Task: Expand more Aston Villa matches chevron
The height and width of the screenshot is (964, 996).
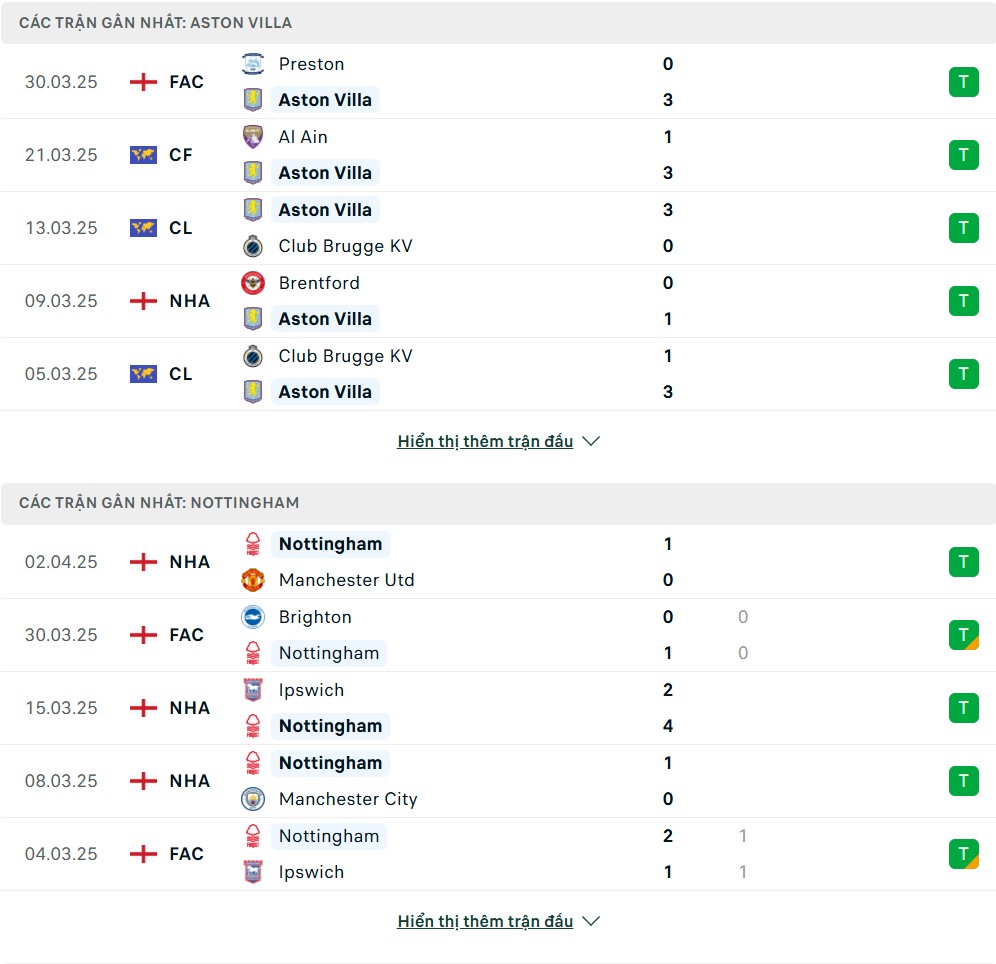Action: pos(591,441)
